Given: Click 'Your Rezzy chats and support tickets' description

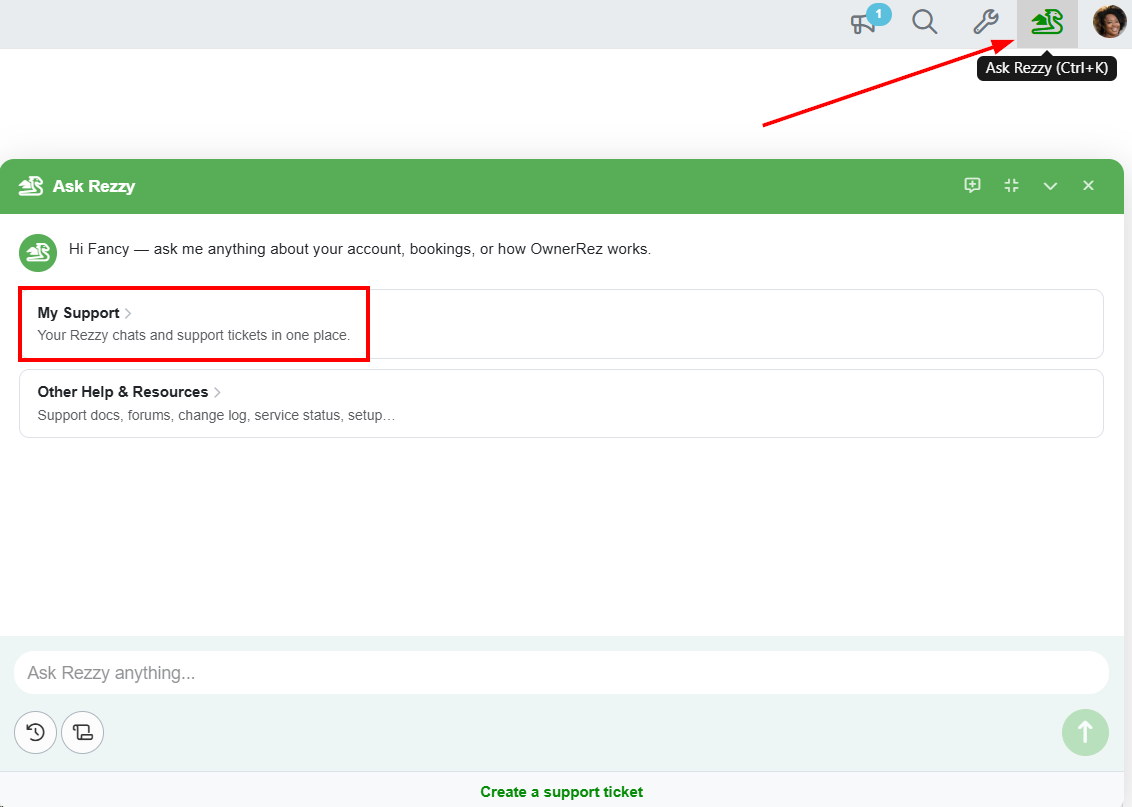Looking at the screenshot, I should coord(193,336).
